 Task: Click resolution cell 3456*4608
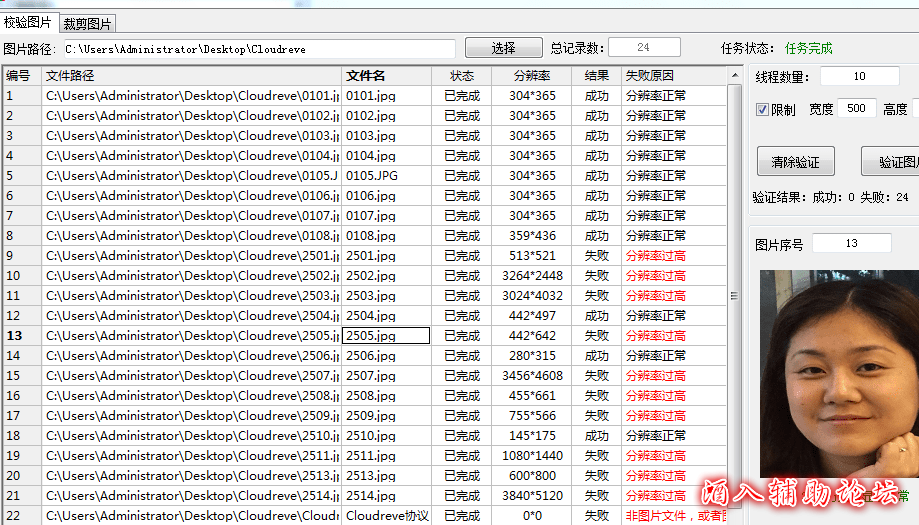point(532,376)
